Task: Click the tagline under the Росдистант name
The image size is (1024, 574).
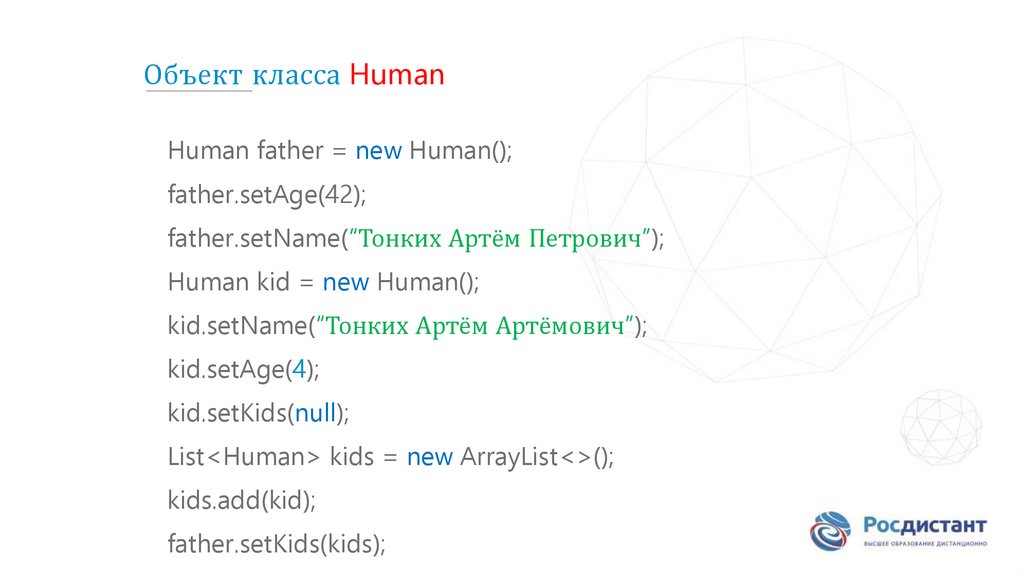Action: pos(925,544)
